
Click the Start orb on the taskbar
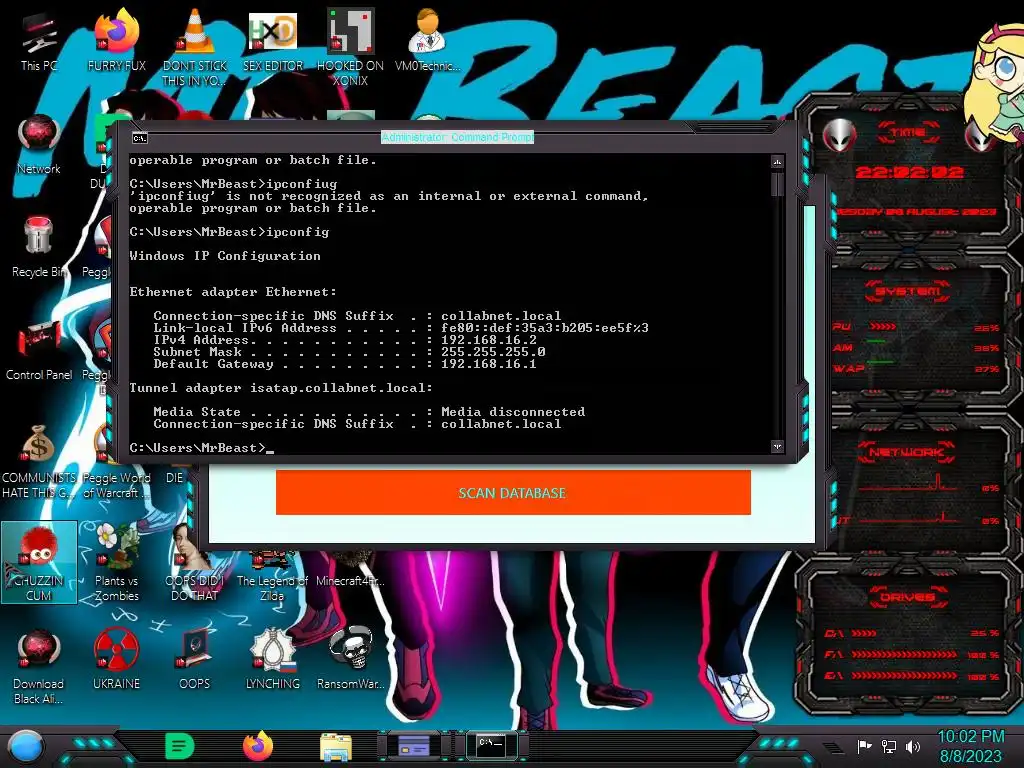25,746
